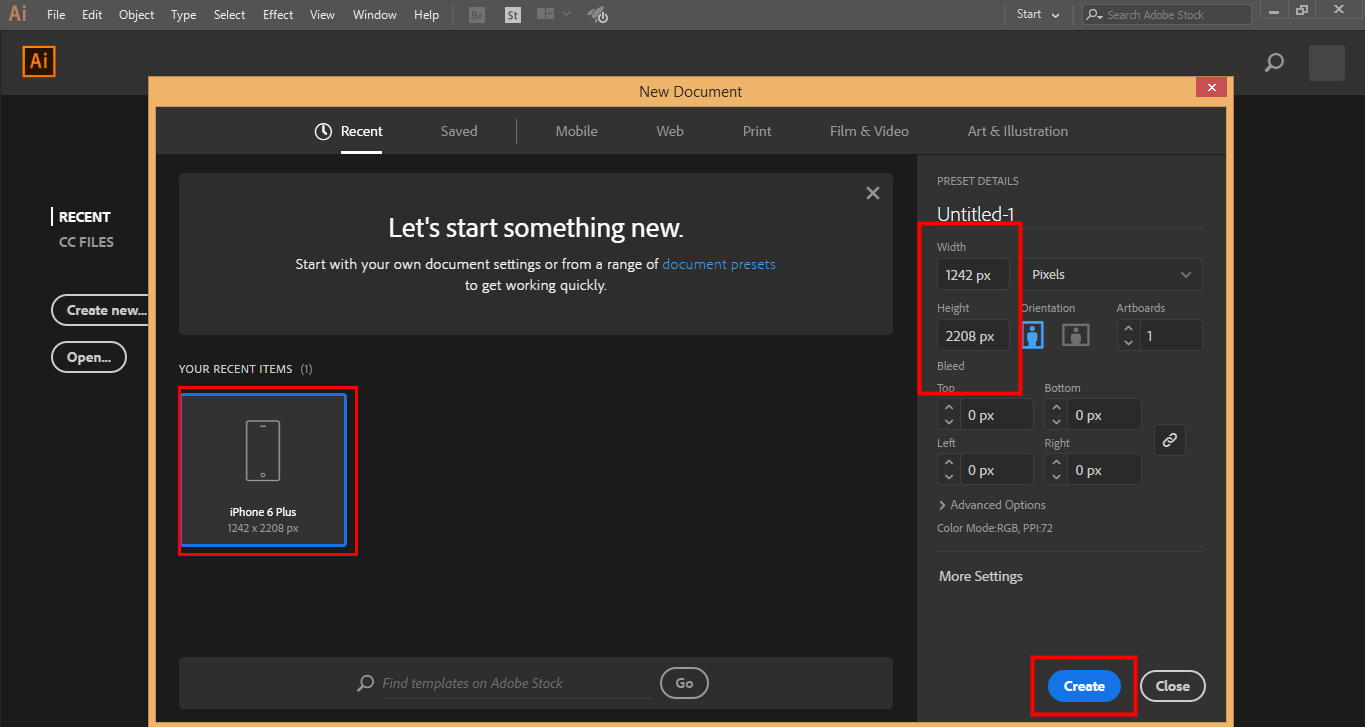Screen dimensions: 1365x727
Task: Click the chain icon linking bleed values
Action: click(x=1169, y=439)
